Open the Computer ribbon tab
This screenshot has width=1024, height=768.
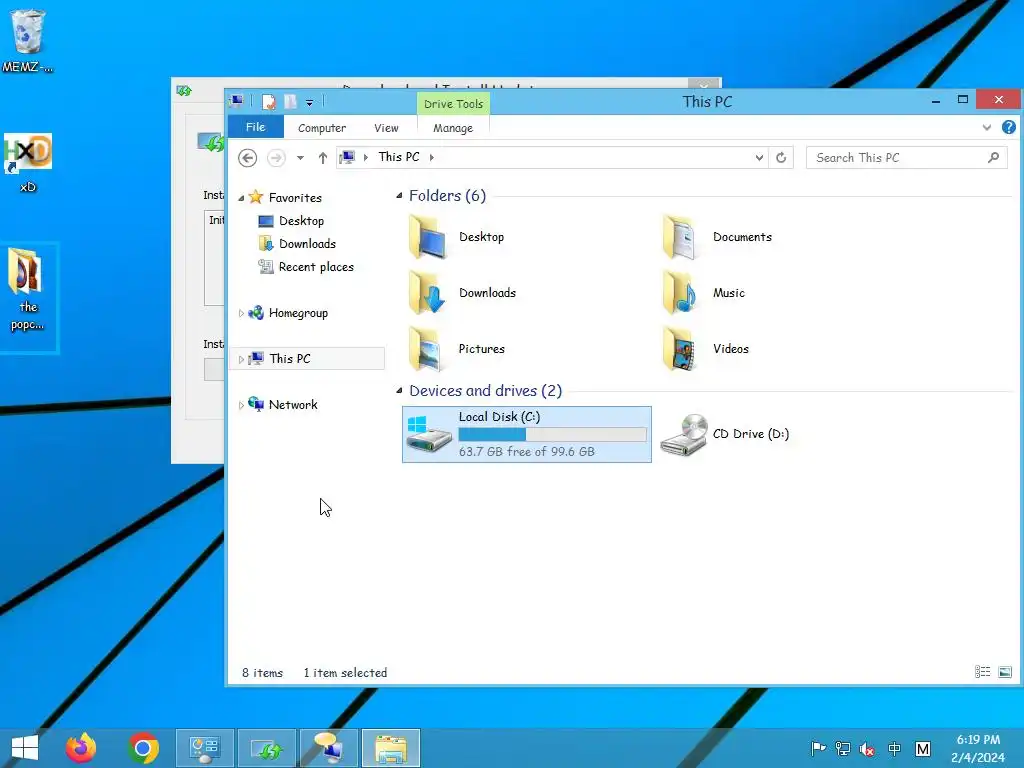[322, 128]
